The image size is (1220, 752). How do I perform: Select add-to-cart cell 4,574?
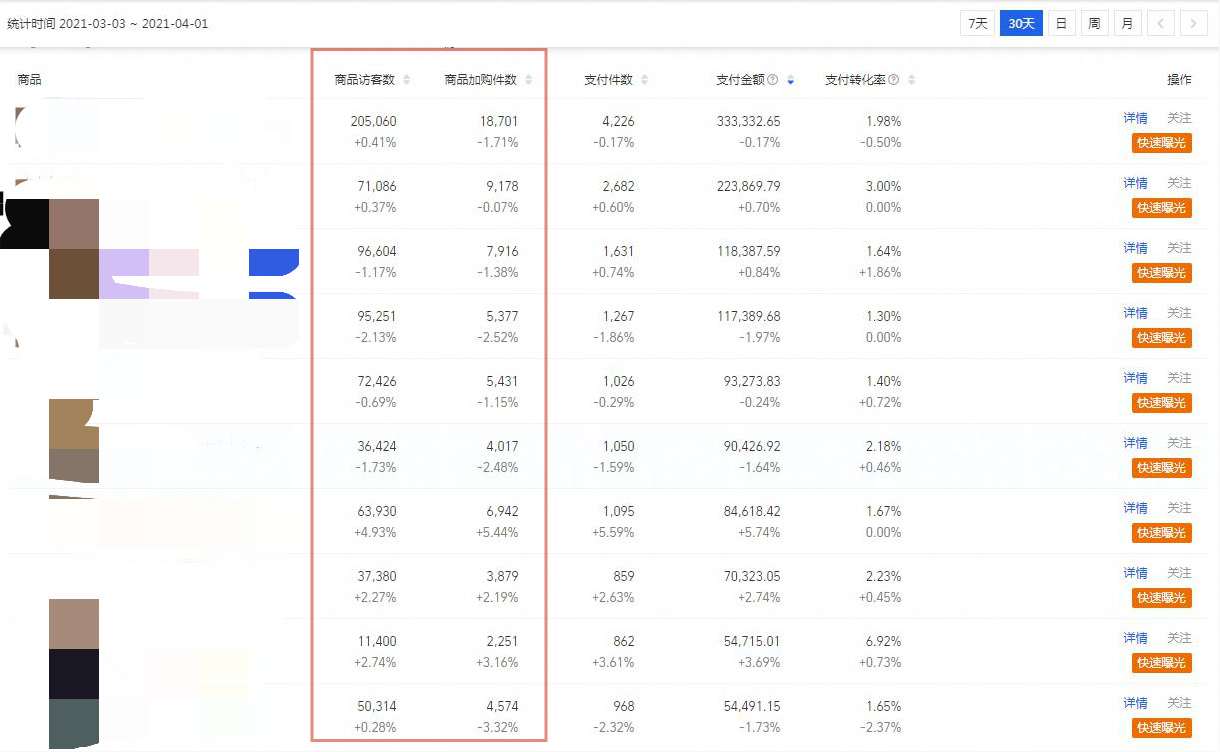click(502, 706)
